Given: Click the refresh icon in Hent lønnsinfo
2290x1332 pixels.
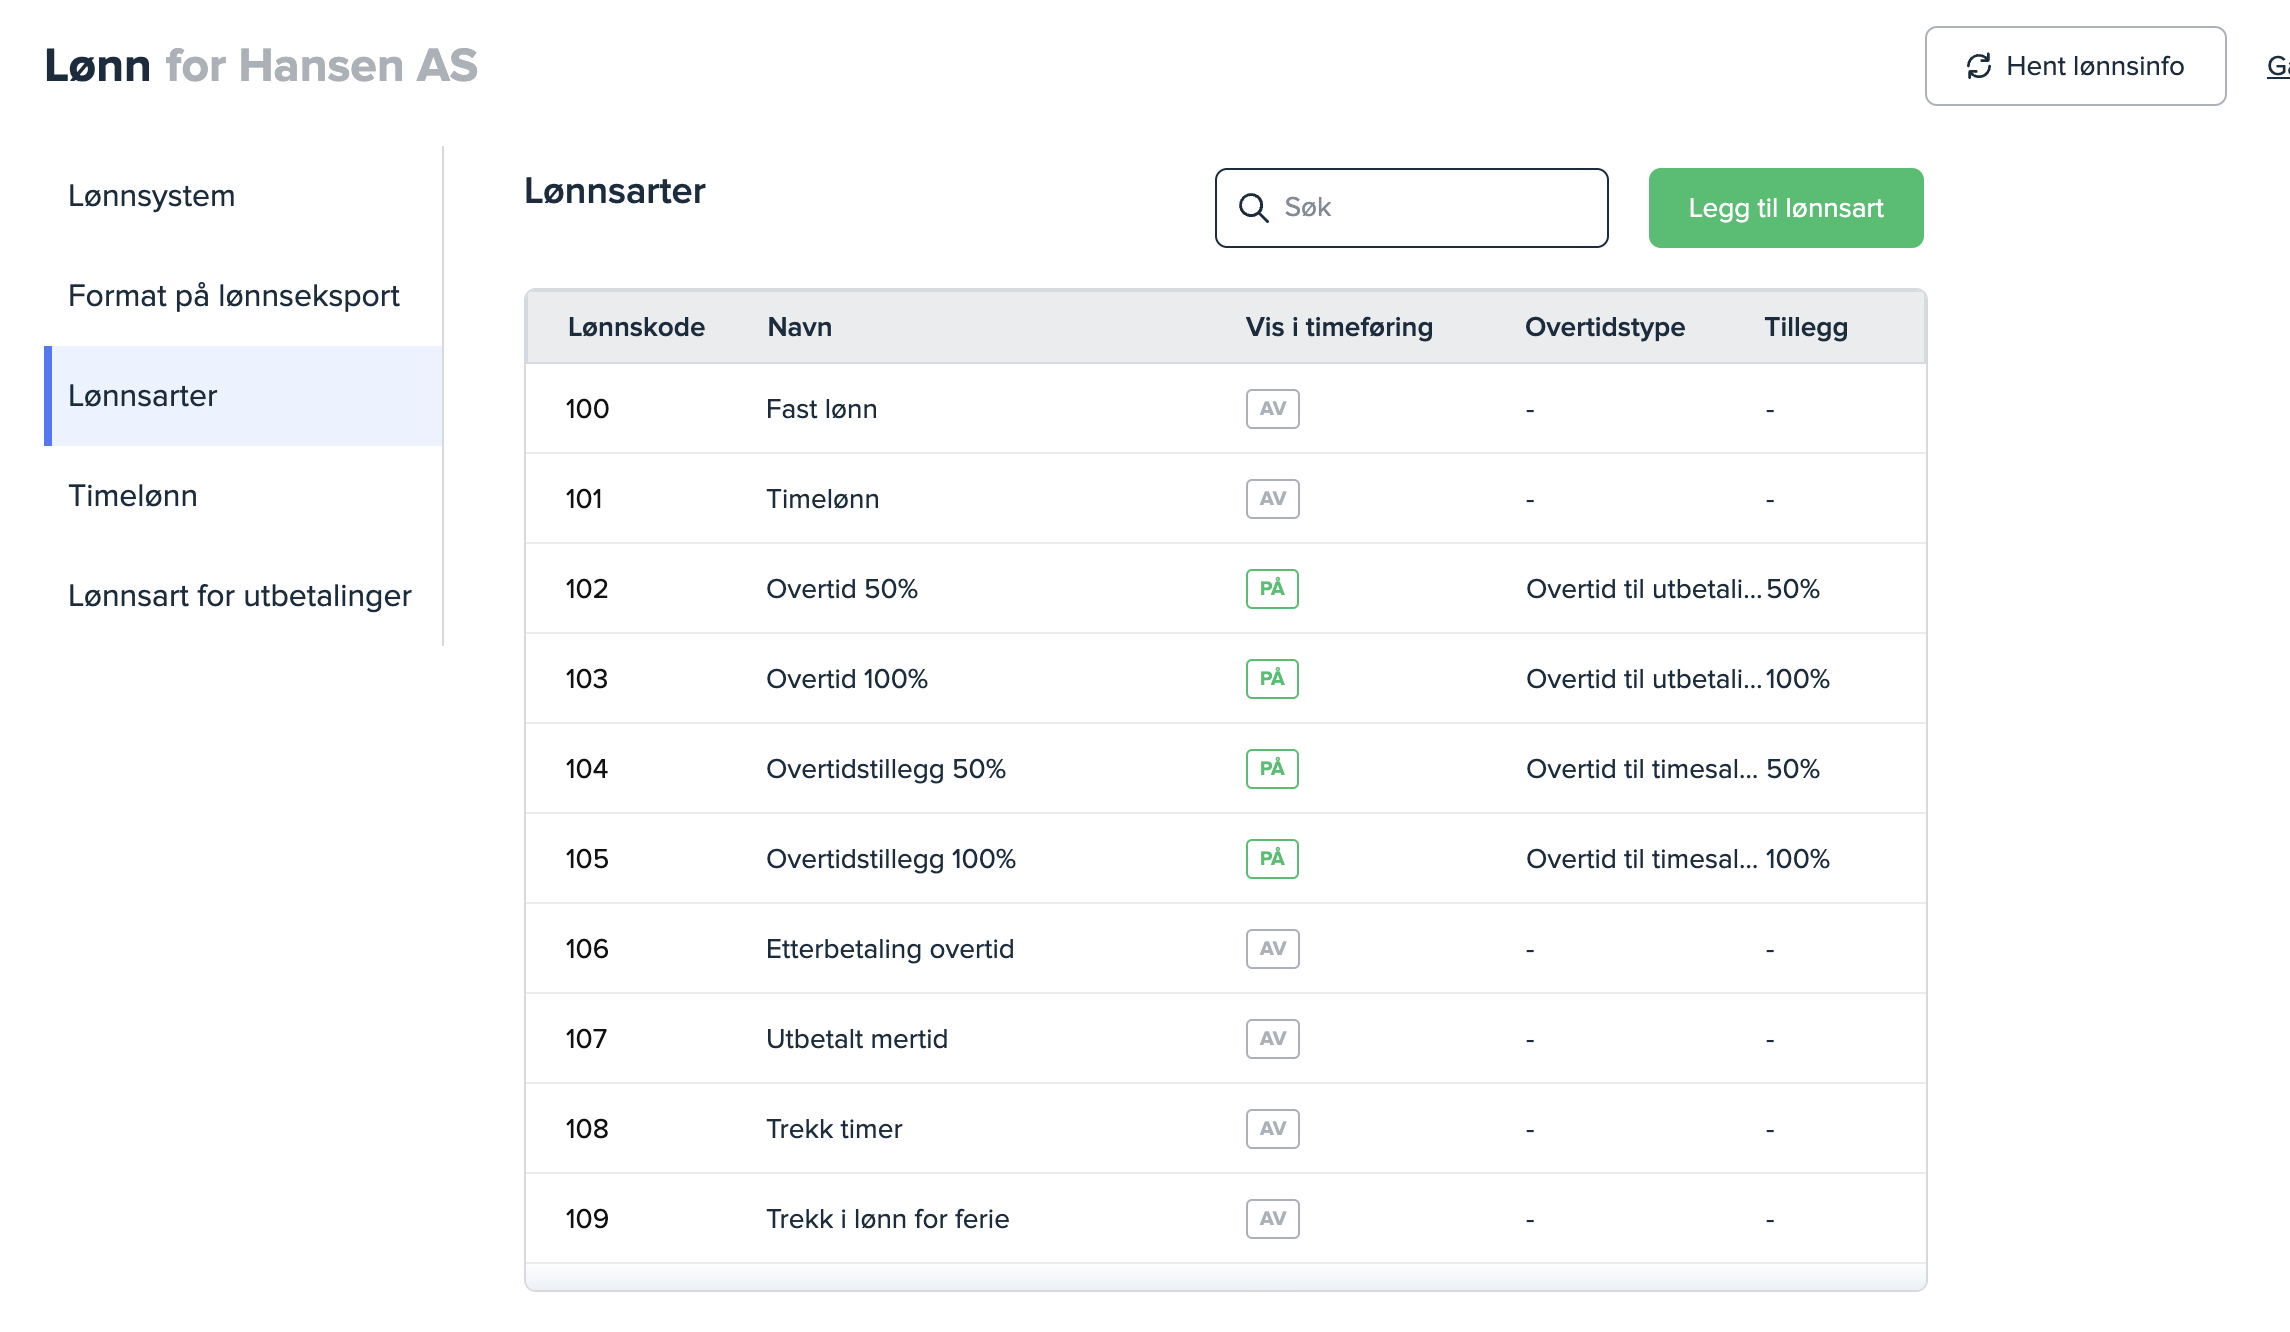Looking at the screenshot, I should tap(1978, 66).
